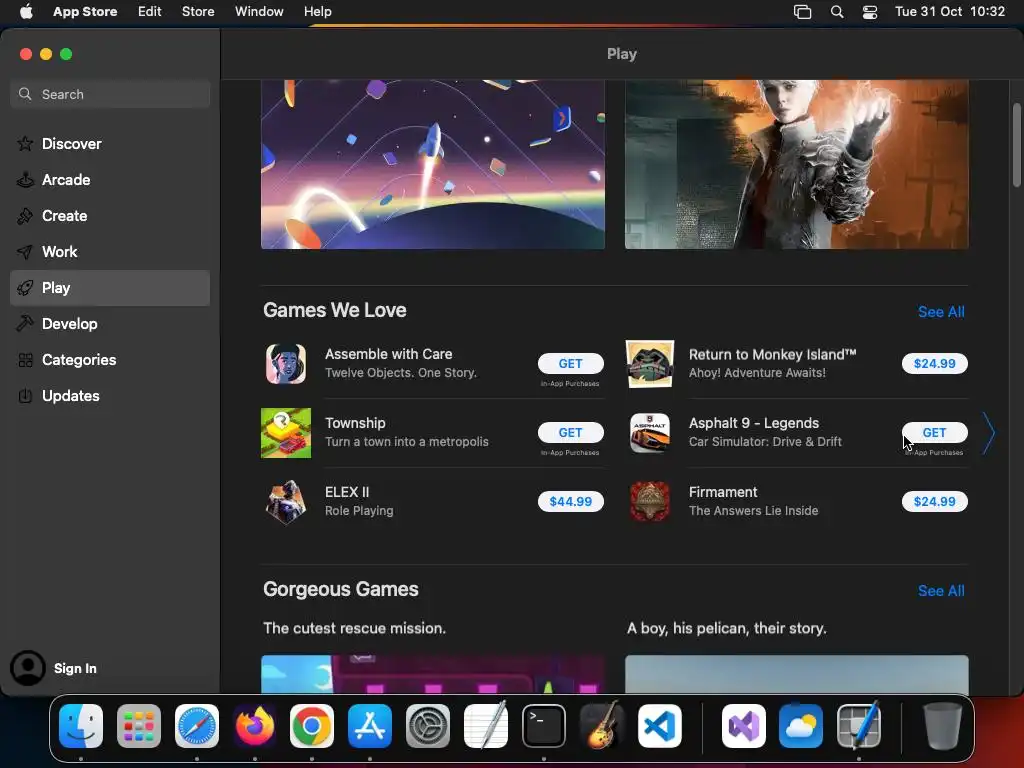1024x768 pixels.
Task: Go to the Work section
Action: coord(110,251)
